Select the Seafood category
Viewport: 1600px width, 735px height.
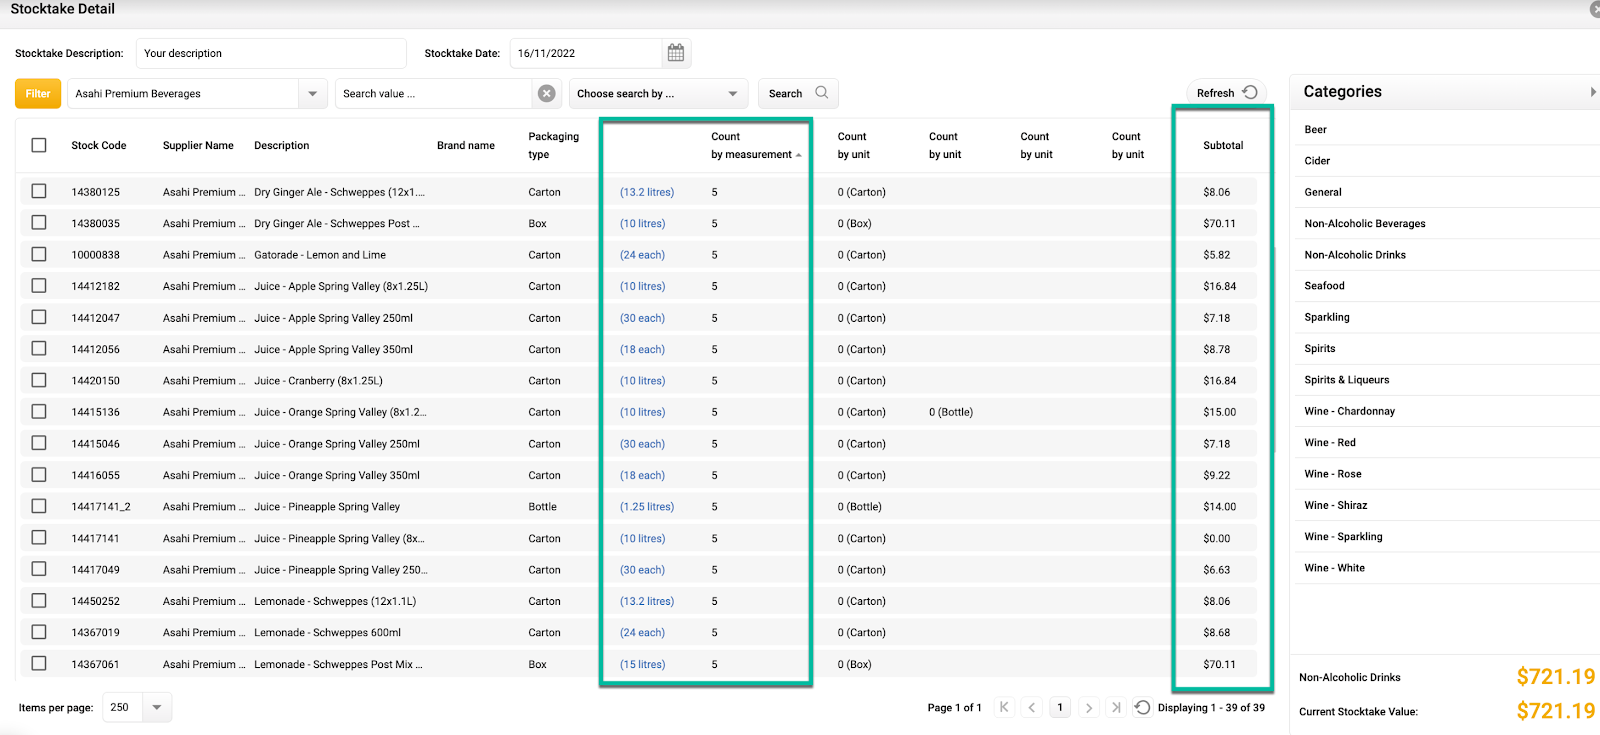click(x=1324, y=285)
